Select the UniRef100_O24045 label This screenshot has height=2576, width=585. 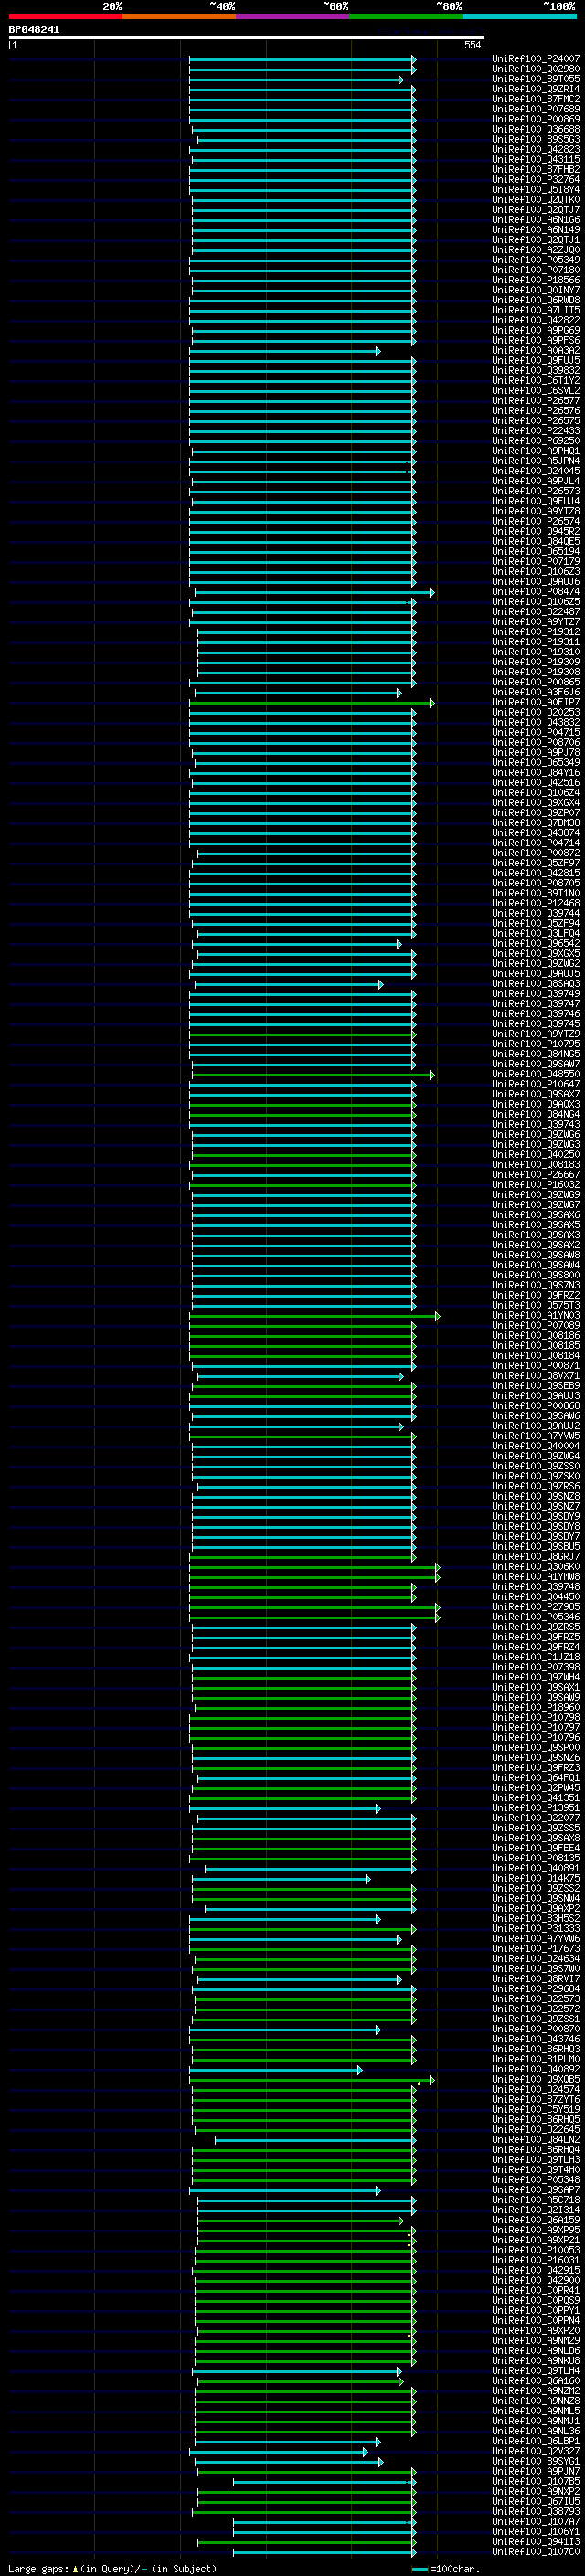click(536, 471)
